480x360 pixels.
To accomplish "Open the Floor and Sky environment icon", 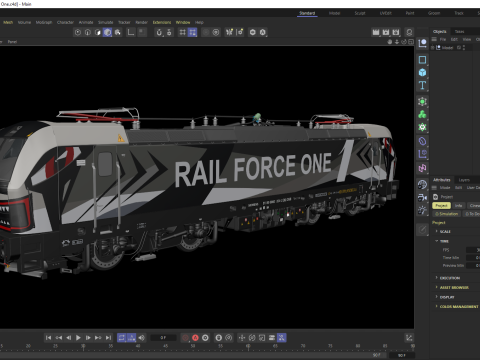I will (422, 184).
